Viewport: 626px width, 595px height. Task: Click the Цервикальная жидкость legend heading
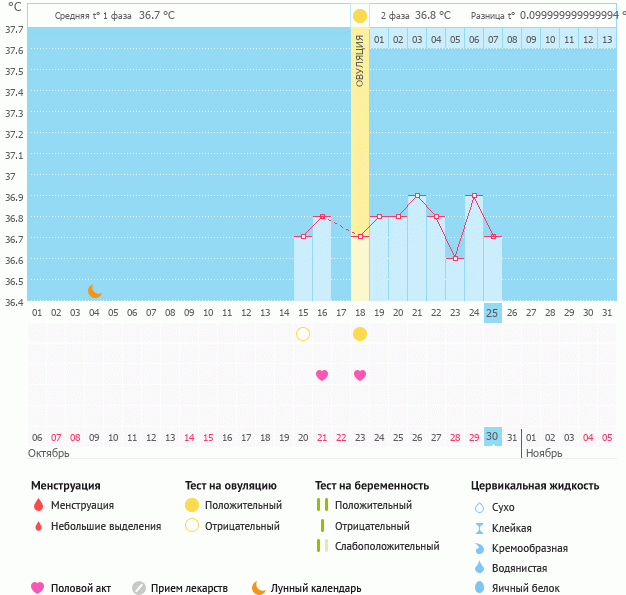pyautogui.click(x=535, y=486)
